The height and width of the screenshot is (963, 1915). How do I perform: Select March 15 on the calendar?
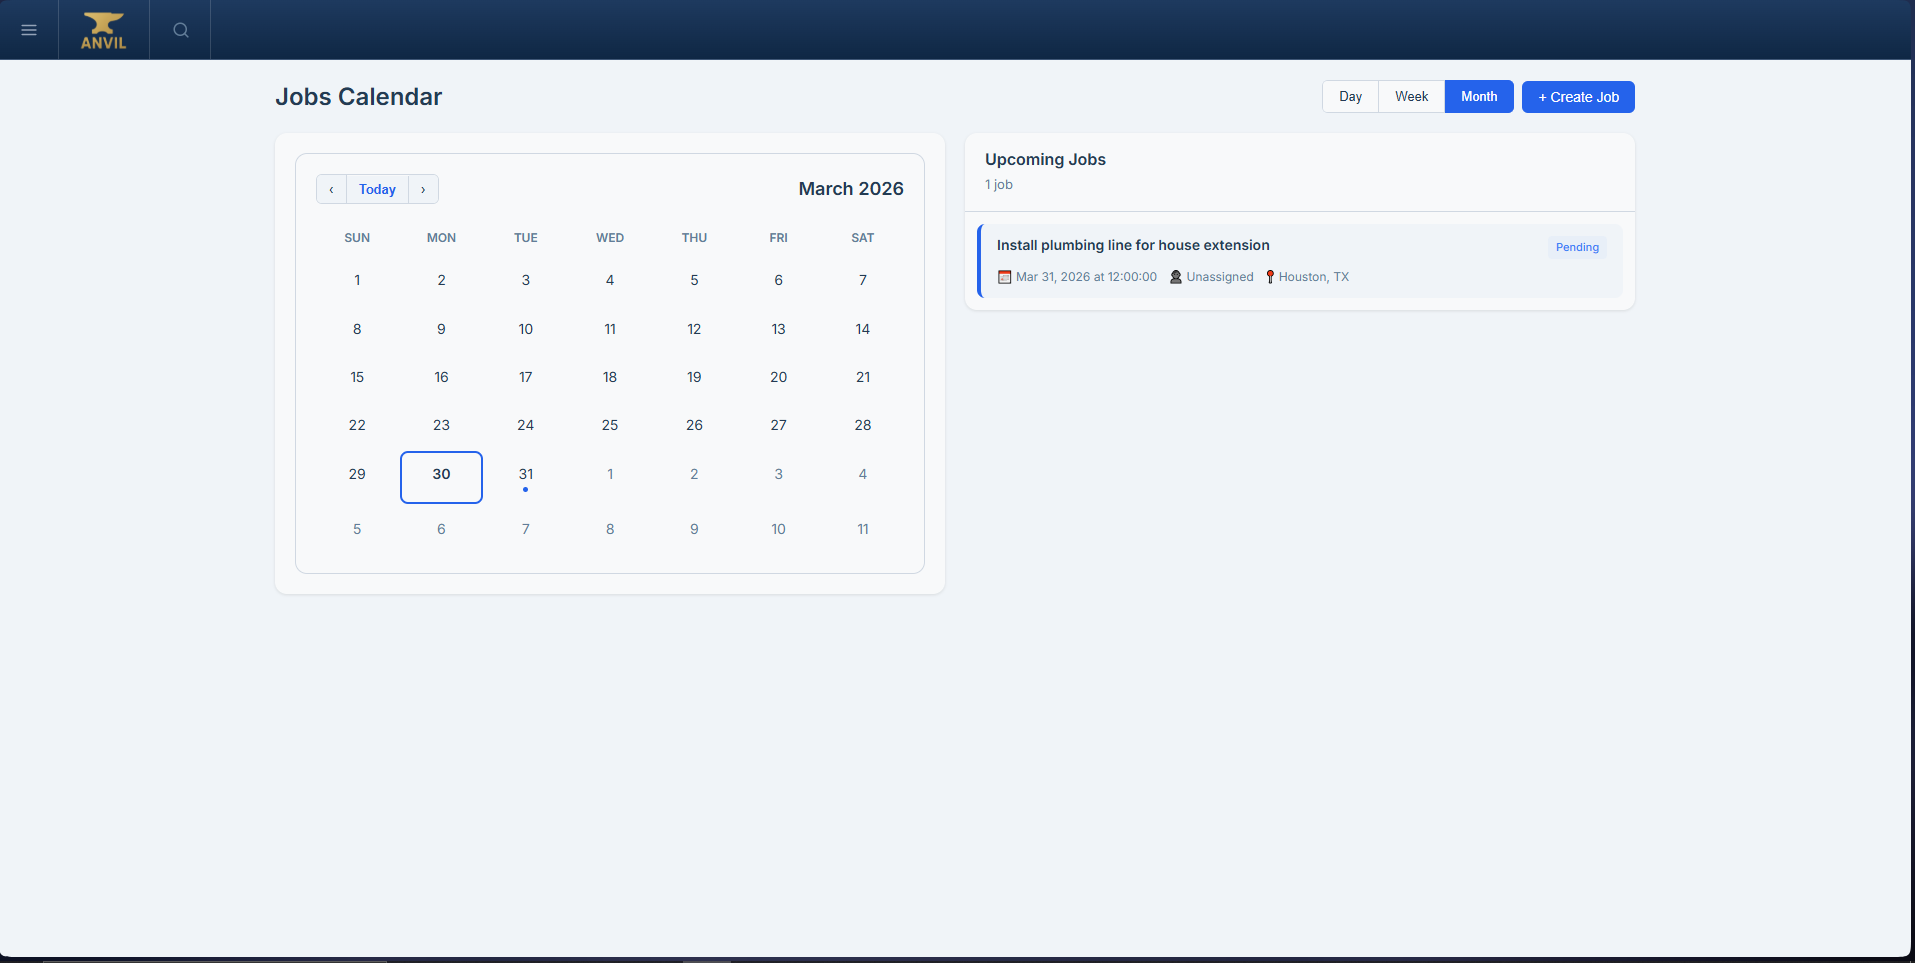(357, 377)
